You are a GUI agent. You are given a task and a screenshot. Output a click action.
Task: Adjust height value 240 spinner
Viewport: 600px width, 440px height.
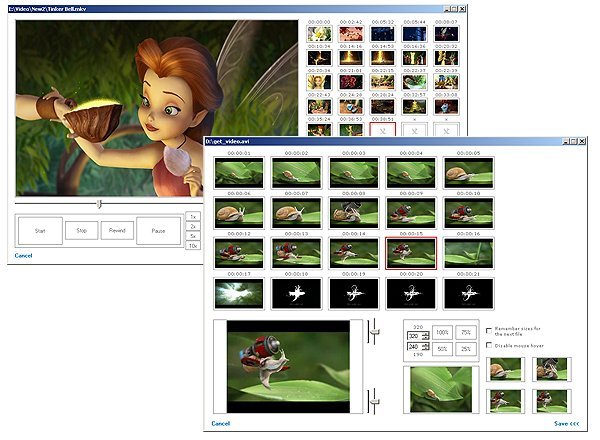tap(425, 347)
